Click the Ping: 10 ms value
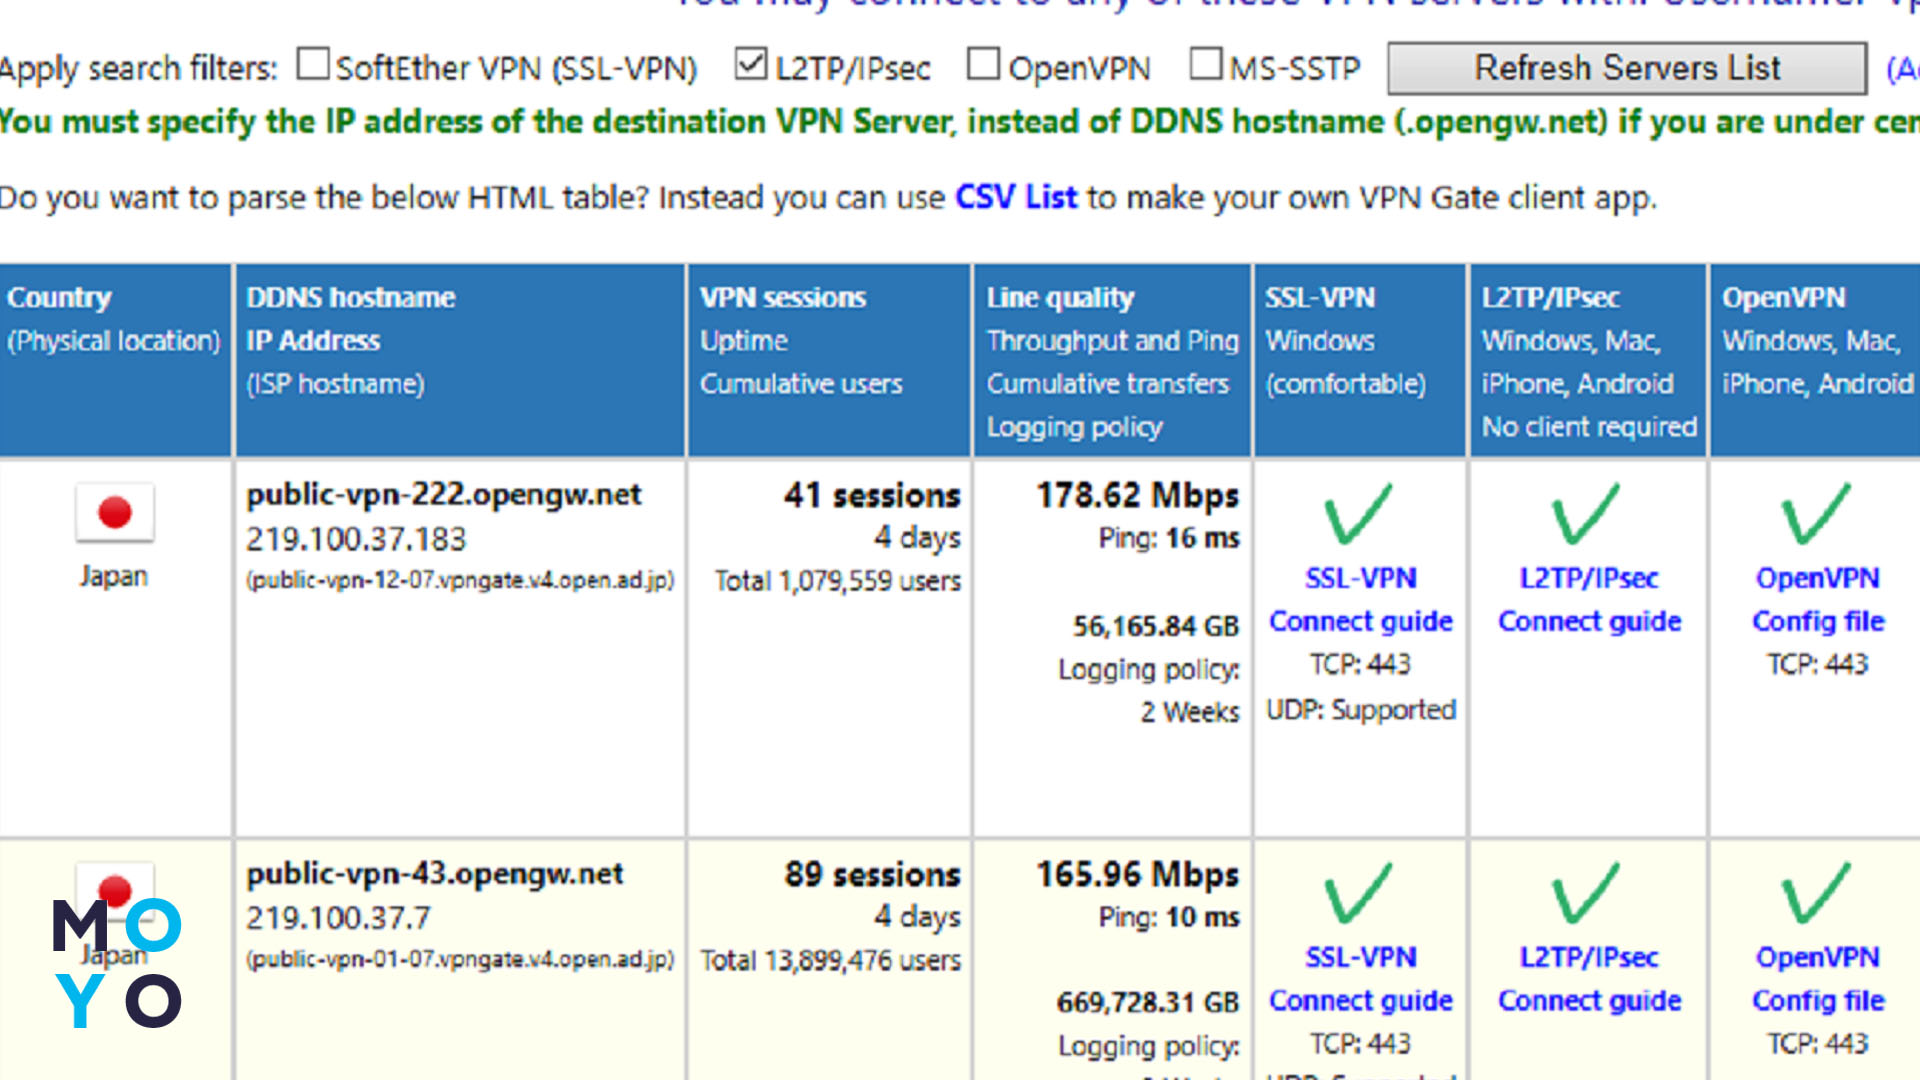 pyautogui.click(x=1169, y=917)
